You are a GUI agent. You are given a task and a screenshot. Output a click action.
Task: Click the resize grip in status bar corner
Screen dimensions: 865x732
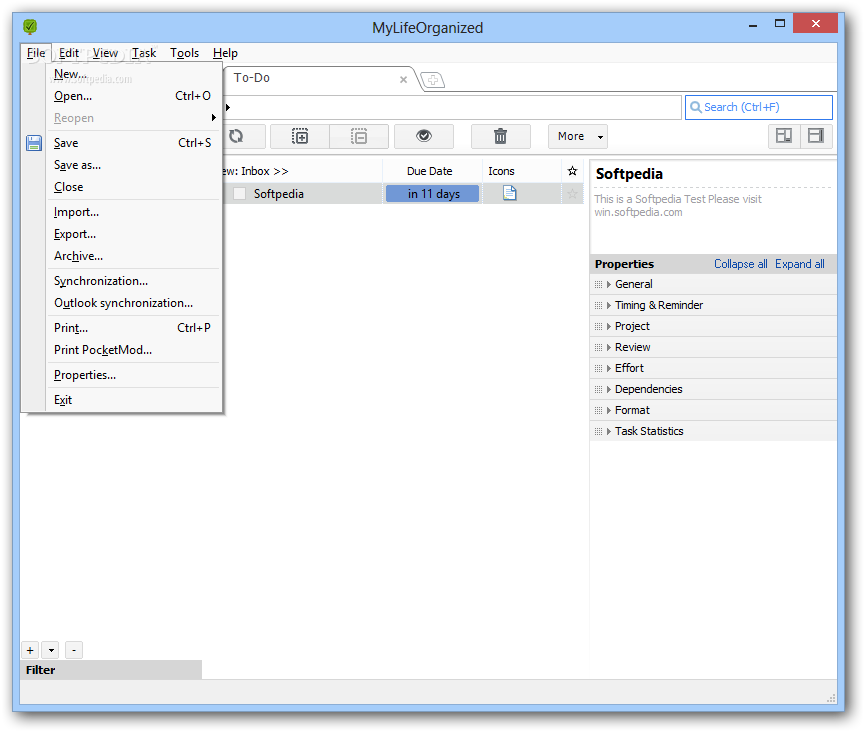(x=830, y=698)
